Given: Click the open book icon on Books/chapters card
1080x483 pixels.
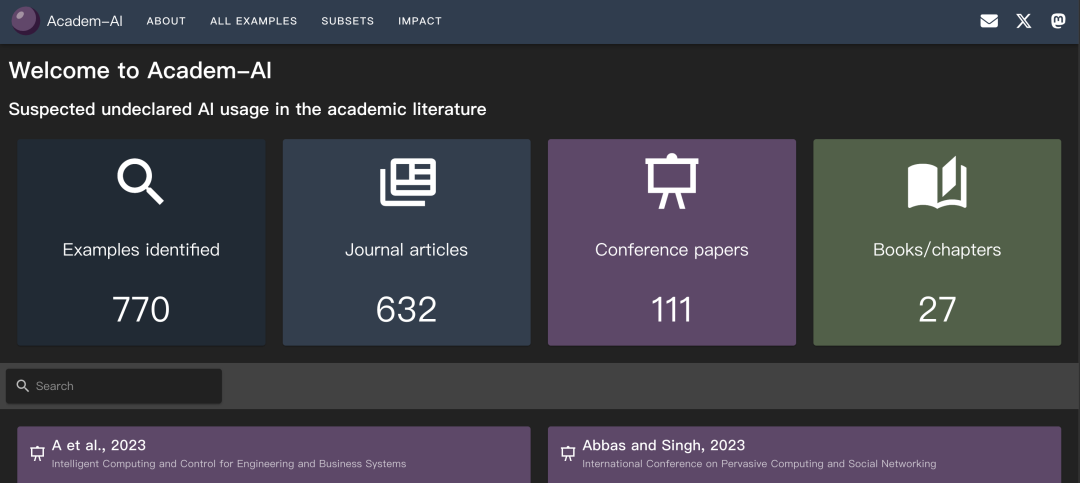Looking at the screenshot, I should (x=937, y=183).
